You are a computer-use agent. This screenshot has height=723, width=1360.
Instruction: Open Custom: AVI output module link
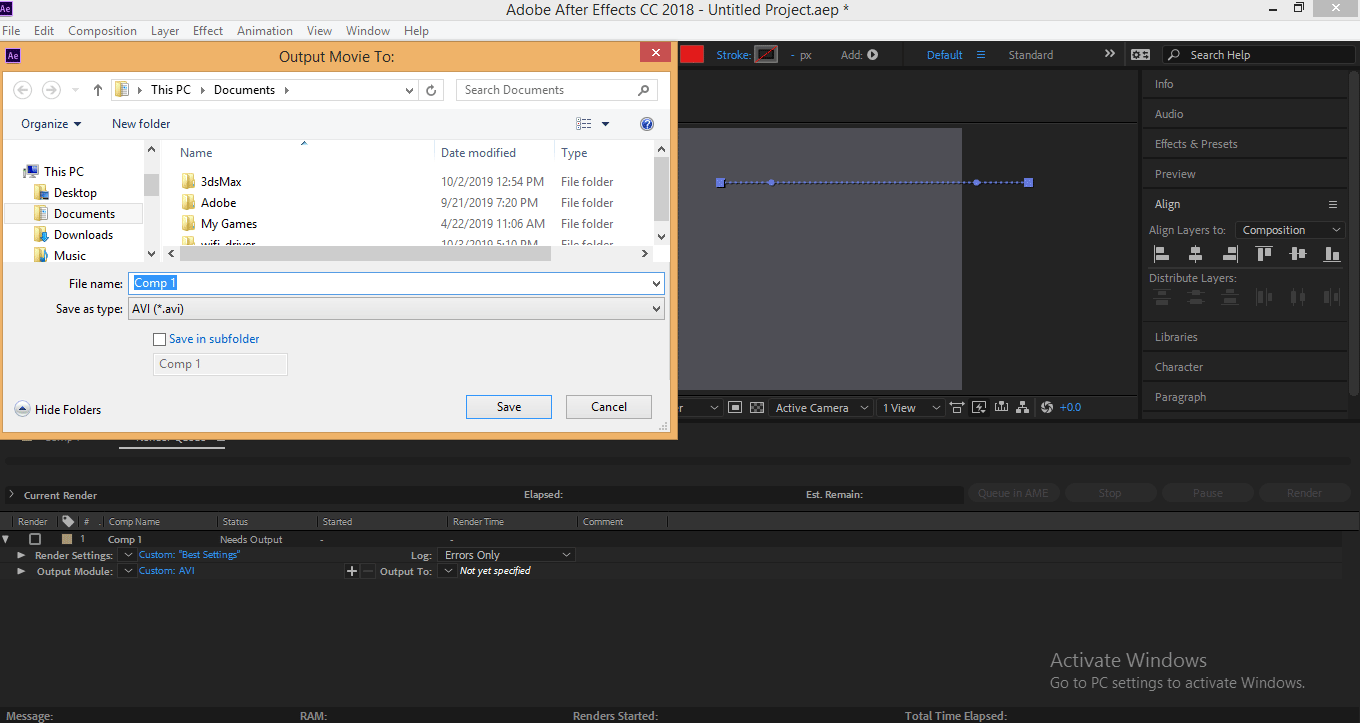click(167, 571)
